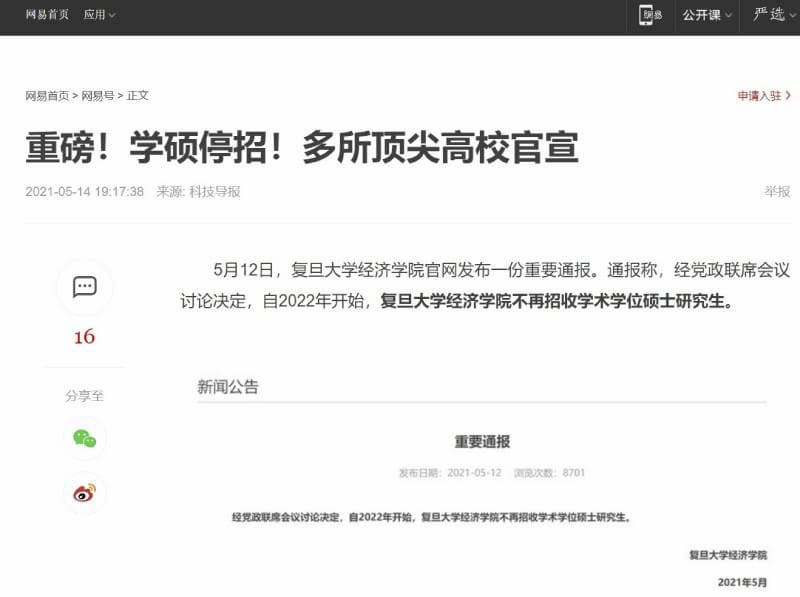
Task: Click the 2021年5月 date text
Action: click(742, 582)
